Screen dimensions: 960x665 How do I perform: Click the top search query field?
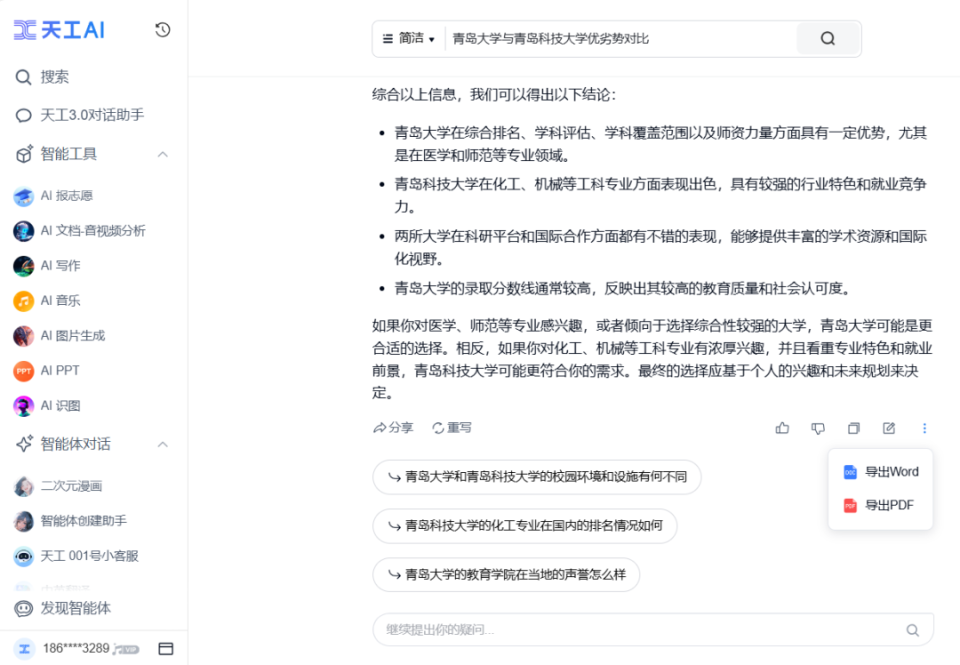pos(620,39)
